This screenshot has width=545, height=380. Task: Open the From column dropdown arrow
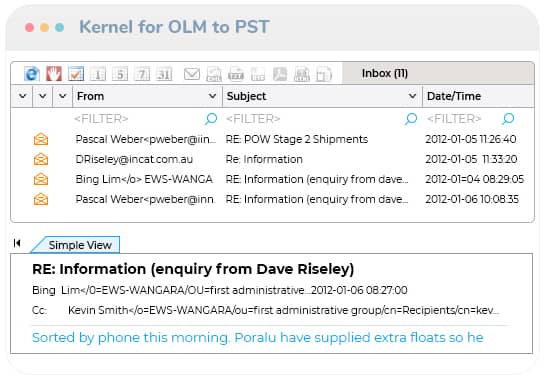(x=212, y=96)
